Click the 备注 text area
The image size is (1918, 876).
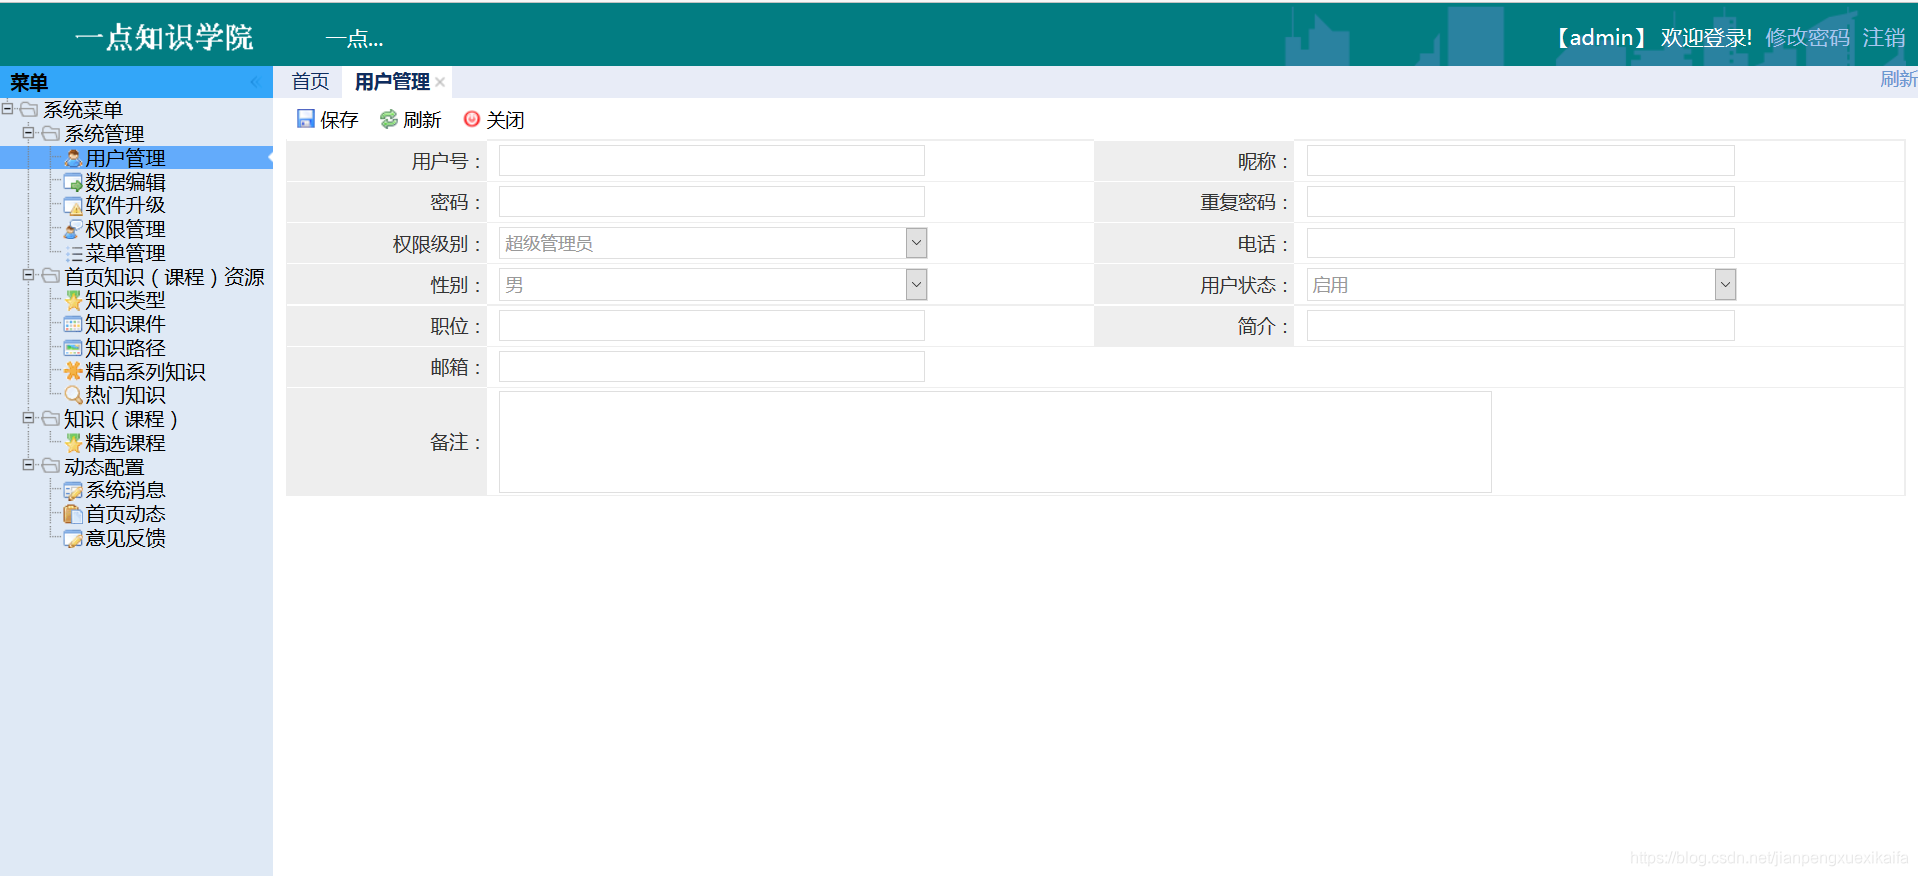click(995, 442)
